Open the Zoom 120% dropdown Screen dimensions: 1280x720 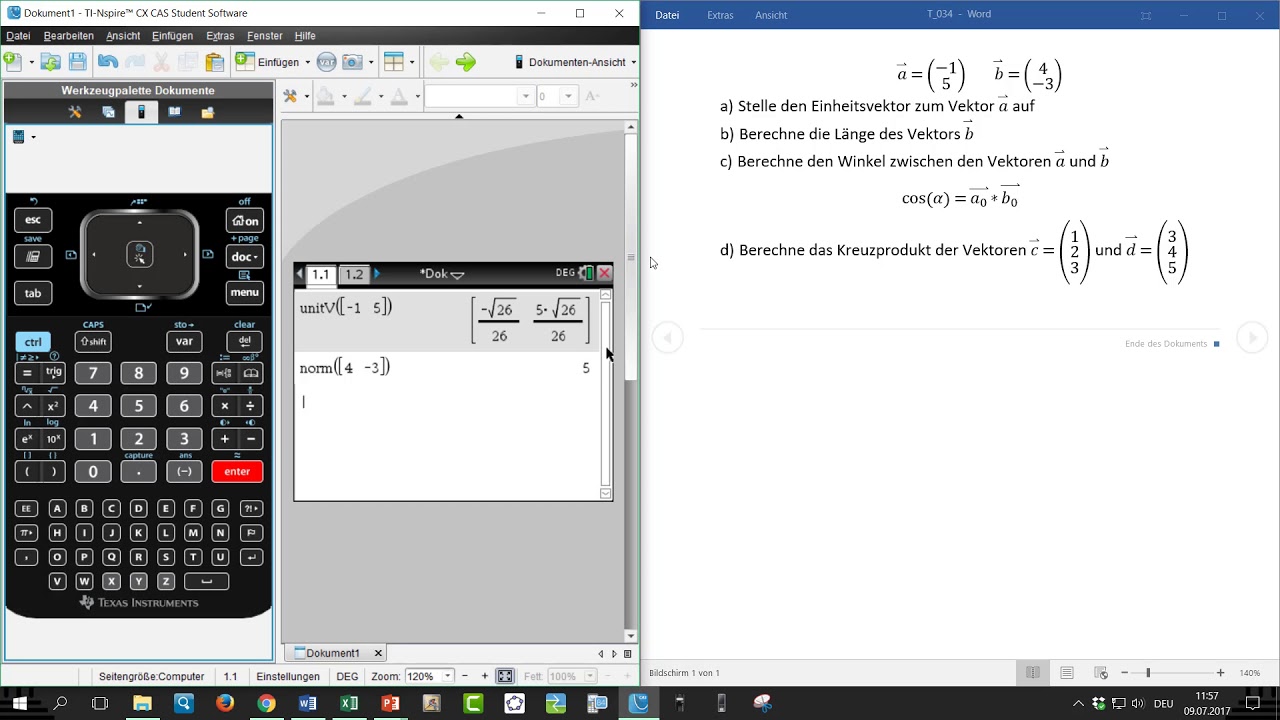tap(448, 676)
